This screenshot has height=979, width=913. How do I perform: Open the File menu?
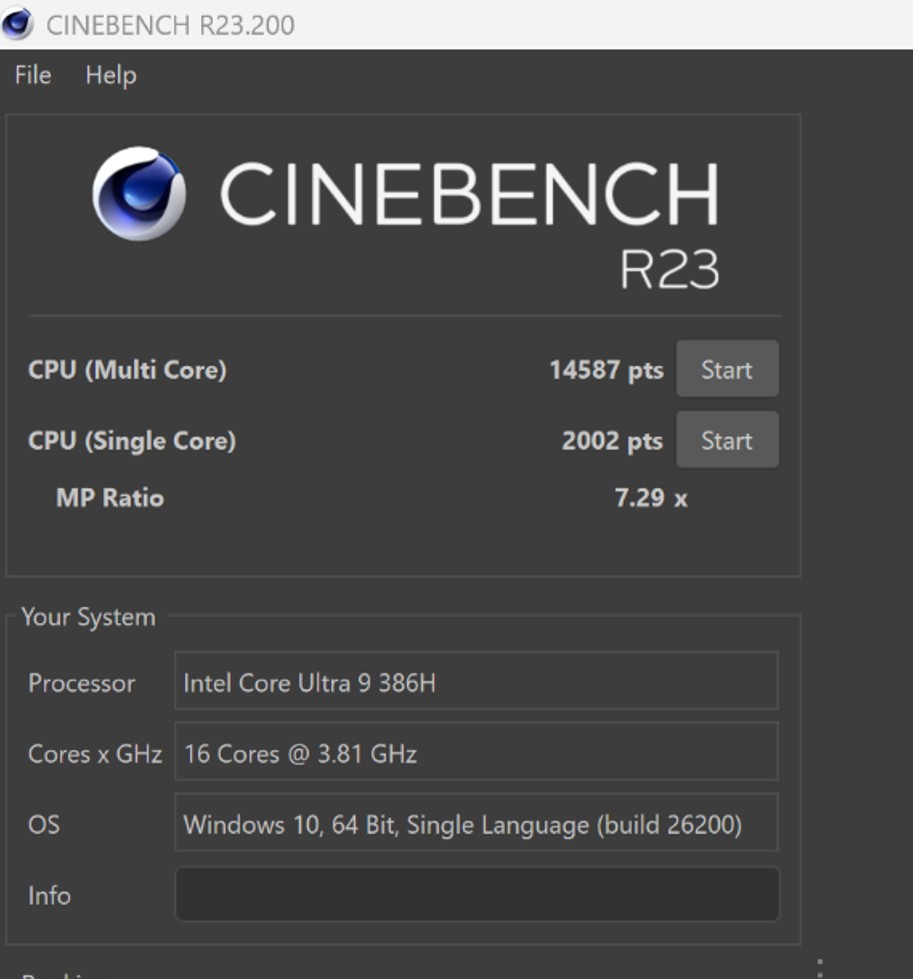coord(33,75)
